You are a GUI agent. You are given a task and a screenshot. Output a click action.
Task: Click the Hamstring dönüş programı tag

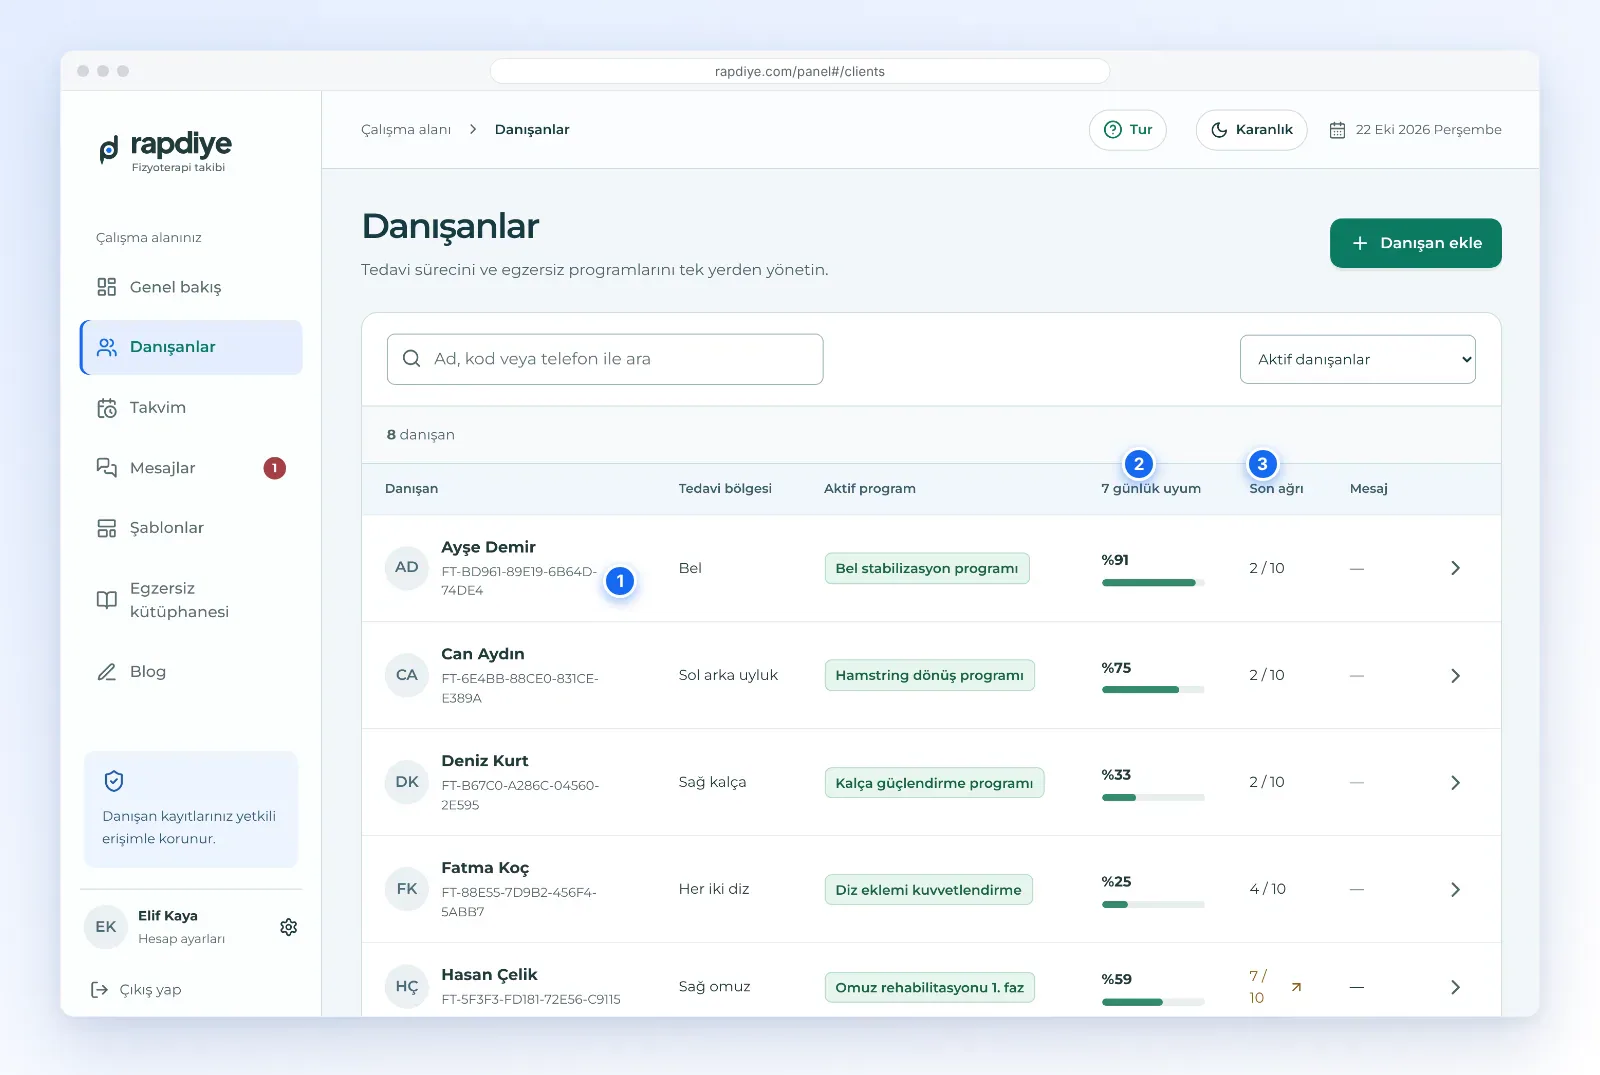coord(930,675)
